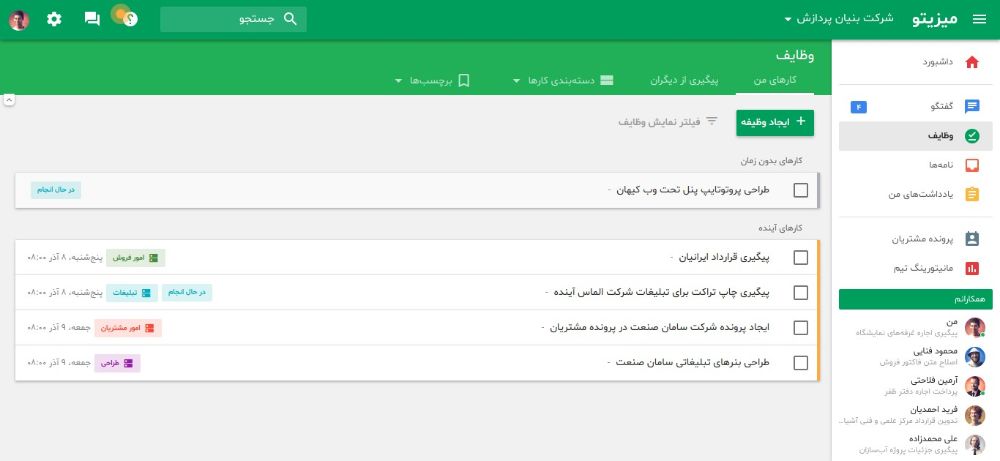Click the red امور مشتریان tag label
The height and width of the screenshot is (461, 1000).
[x=128, y=328]
